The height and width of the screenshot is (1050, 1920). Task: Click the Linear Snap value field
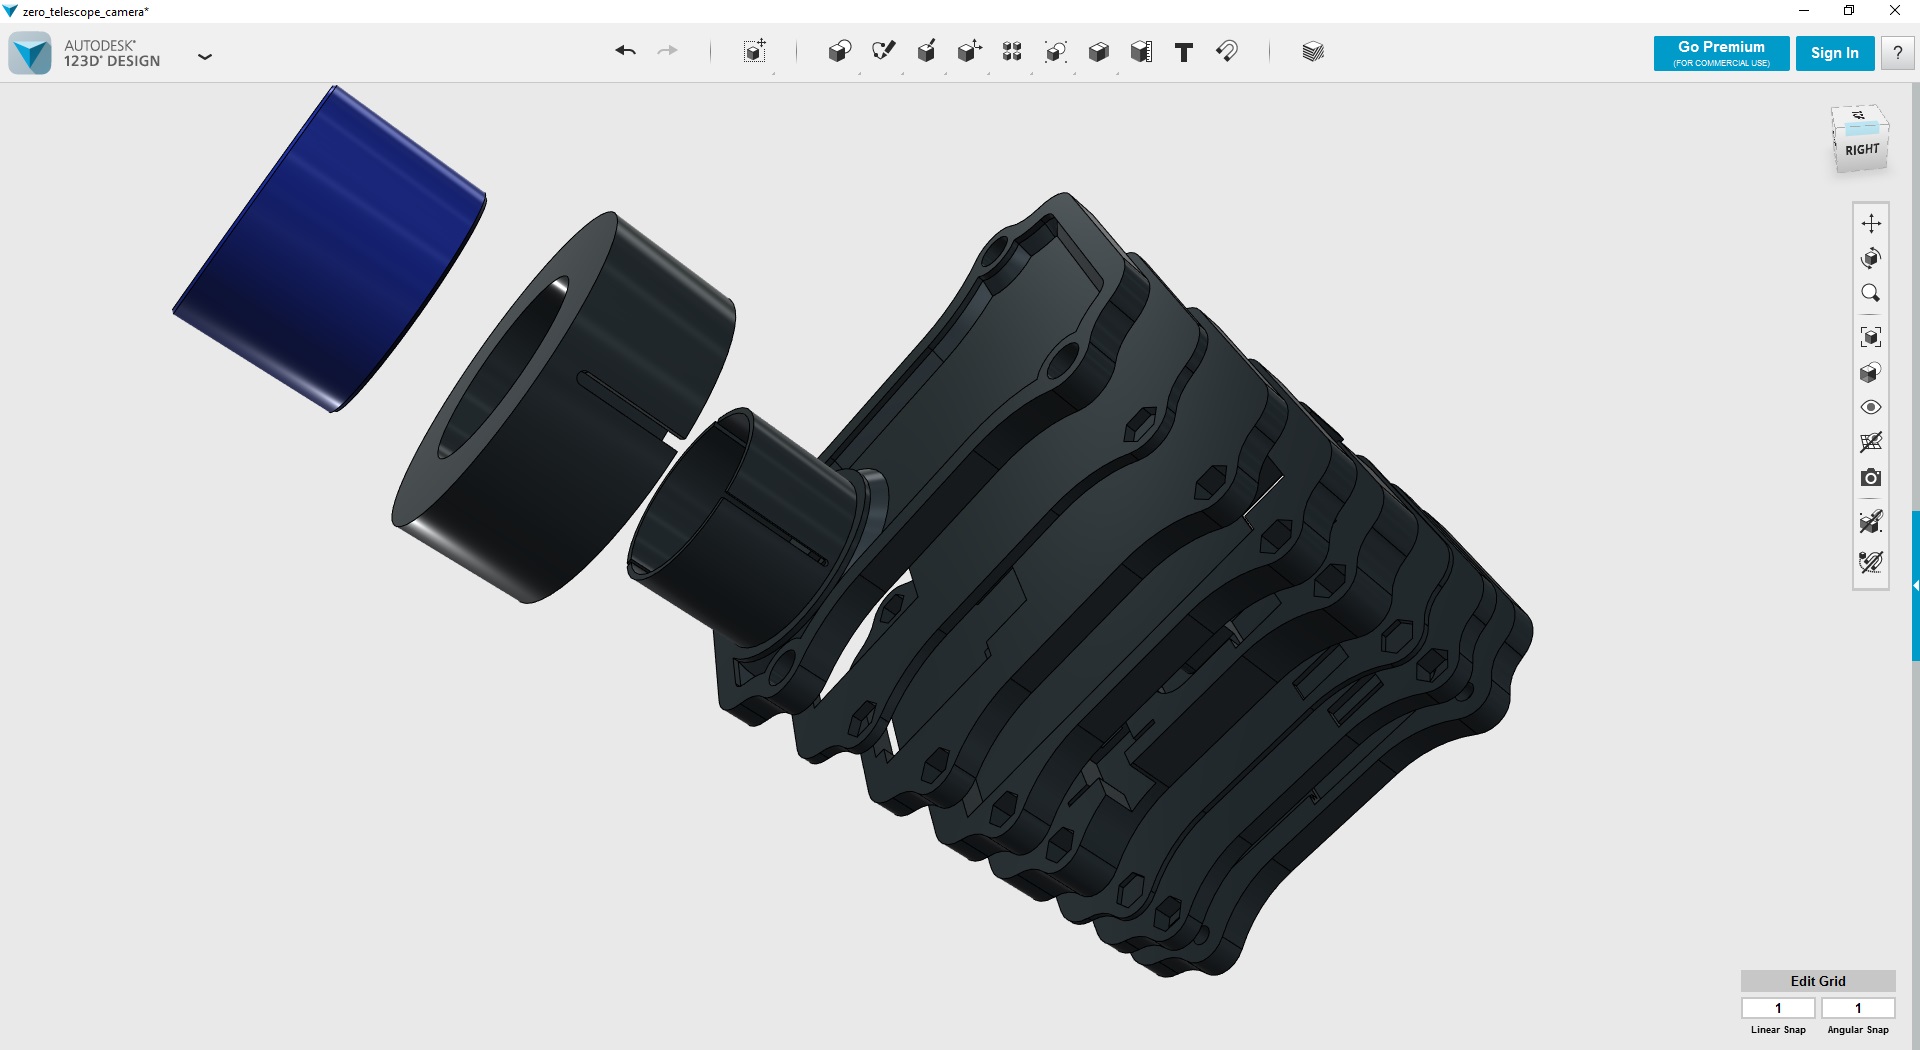click(x=1778, y=1008)
